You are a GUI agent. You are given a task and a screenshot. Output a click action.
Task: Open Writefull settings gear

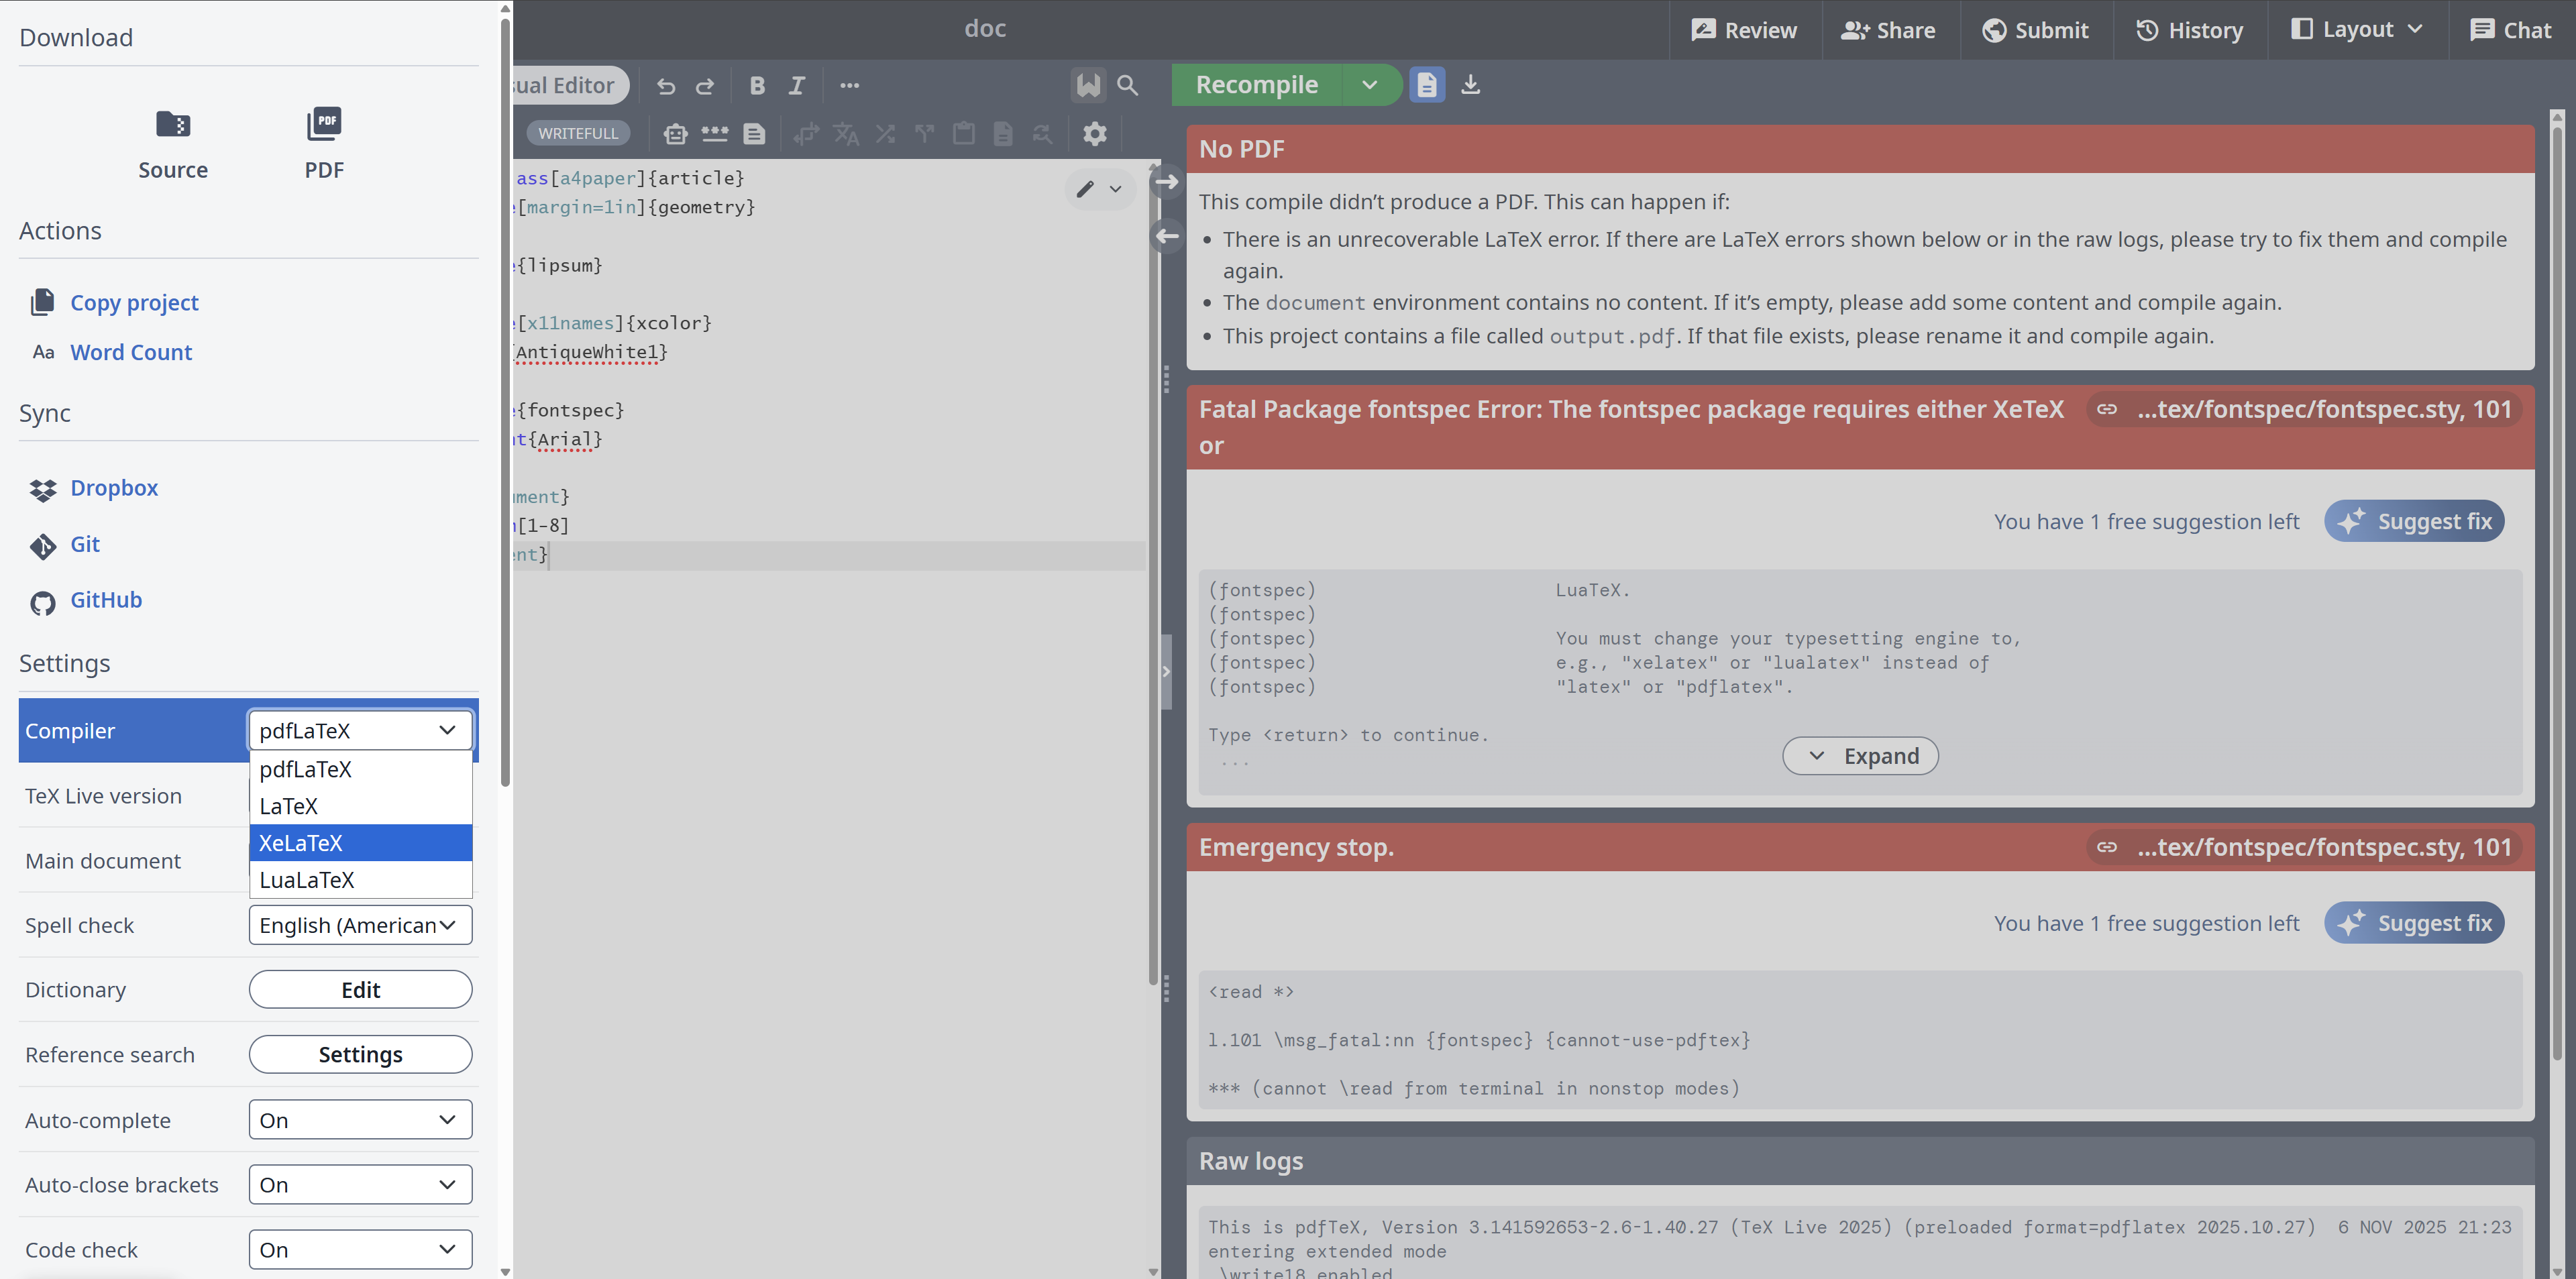[x=1095, y=134]
